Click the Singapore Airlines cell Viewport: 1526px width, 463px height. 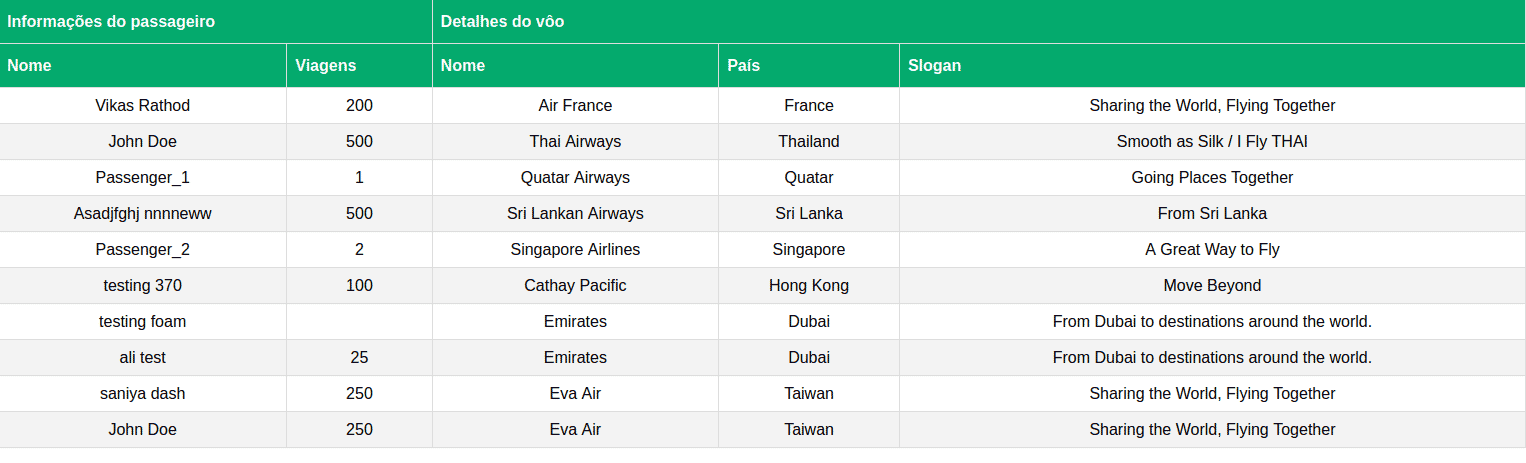point(575,250)
